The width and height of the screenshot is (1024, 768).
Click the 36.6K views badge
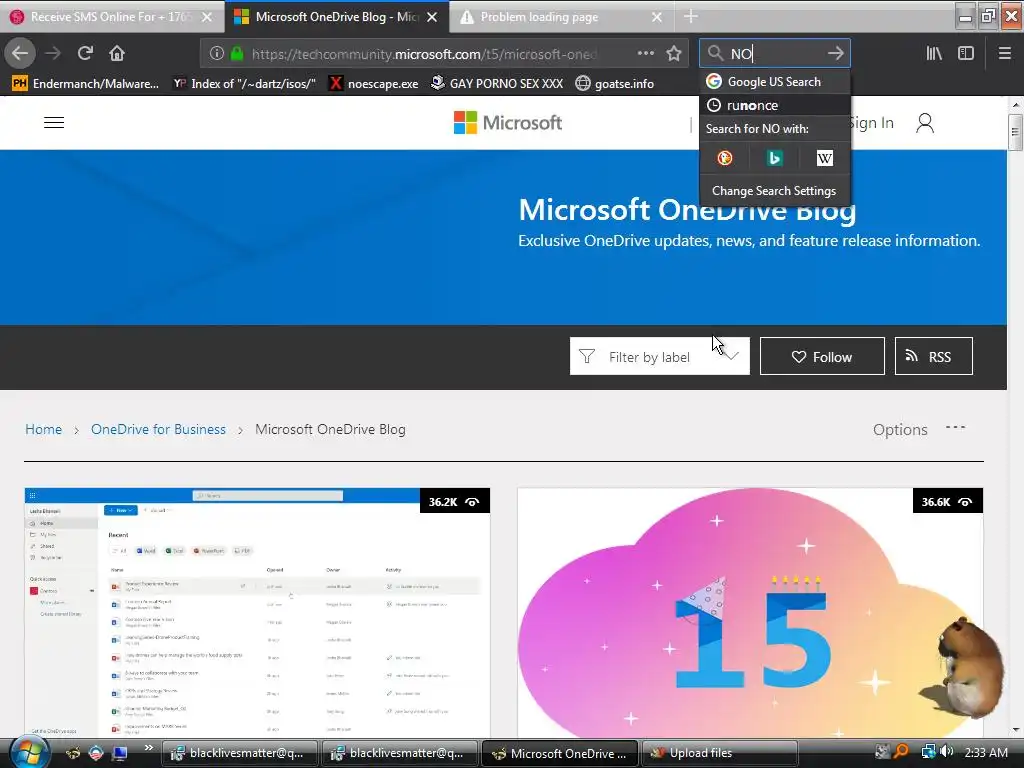948,502
